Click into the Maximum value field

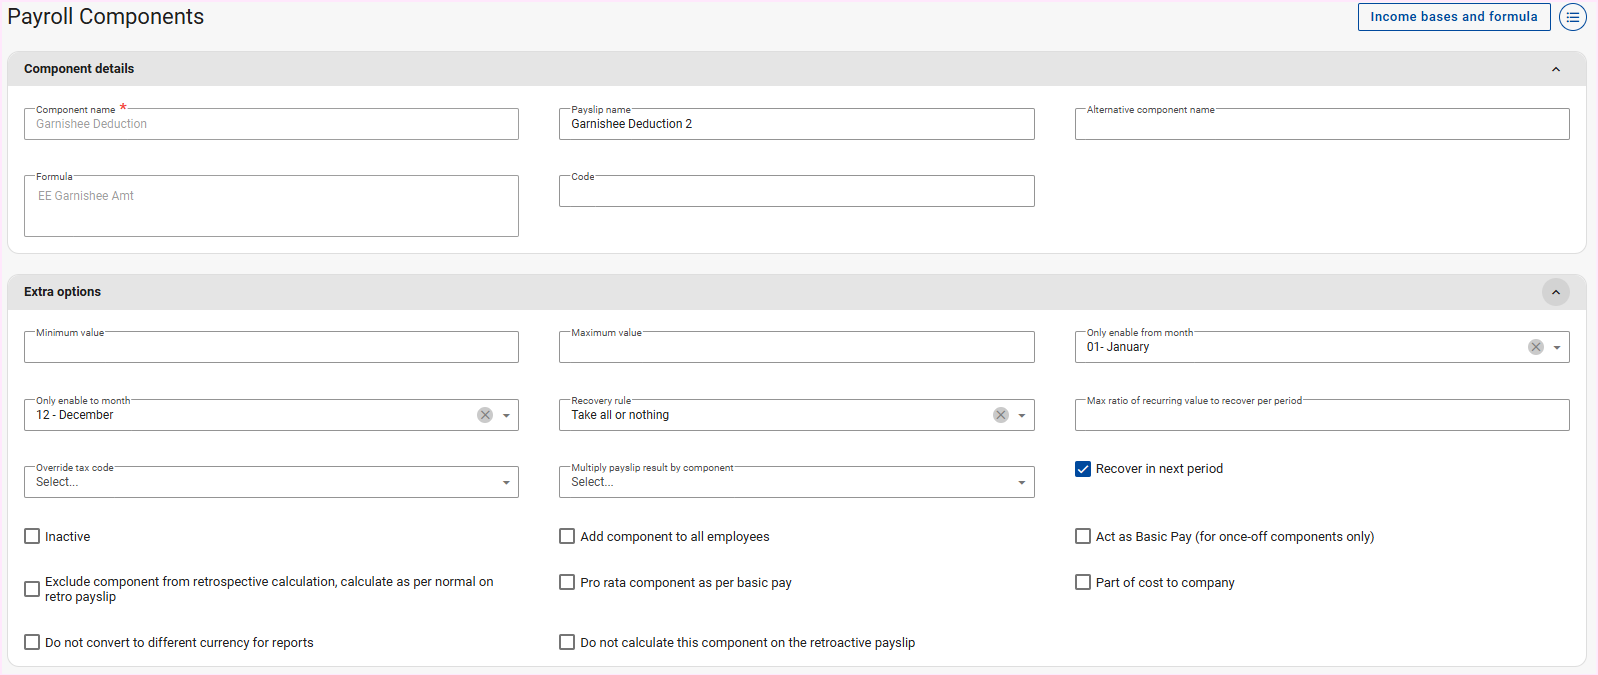[796, 348]
